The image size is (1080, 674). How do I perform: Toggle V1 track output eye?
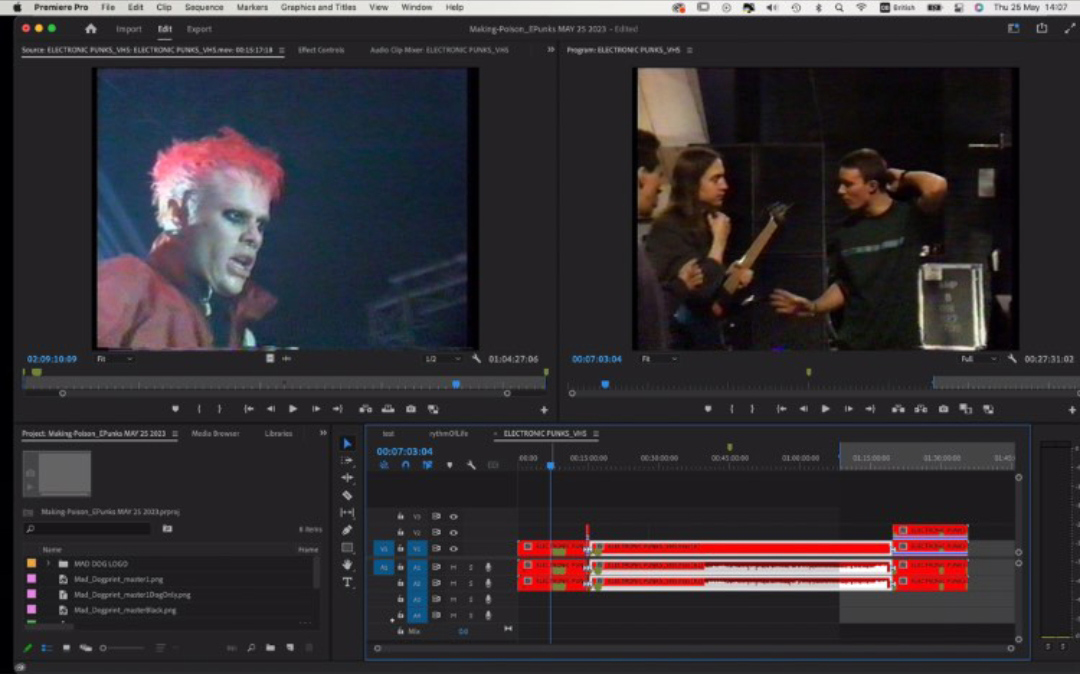(454, 549)
